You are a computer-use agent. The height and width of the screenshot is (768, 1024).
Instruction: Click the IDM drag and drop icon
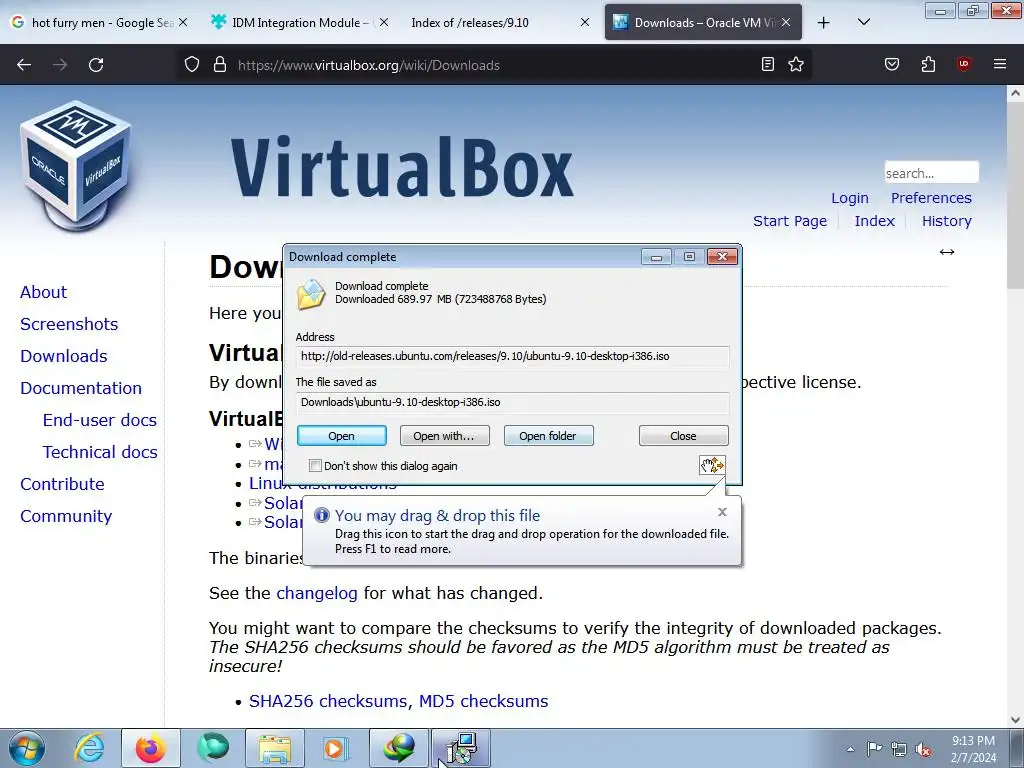tap(712, 465)
